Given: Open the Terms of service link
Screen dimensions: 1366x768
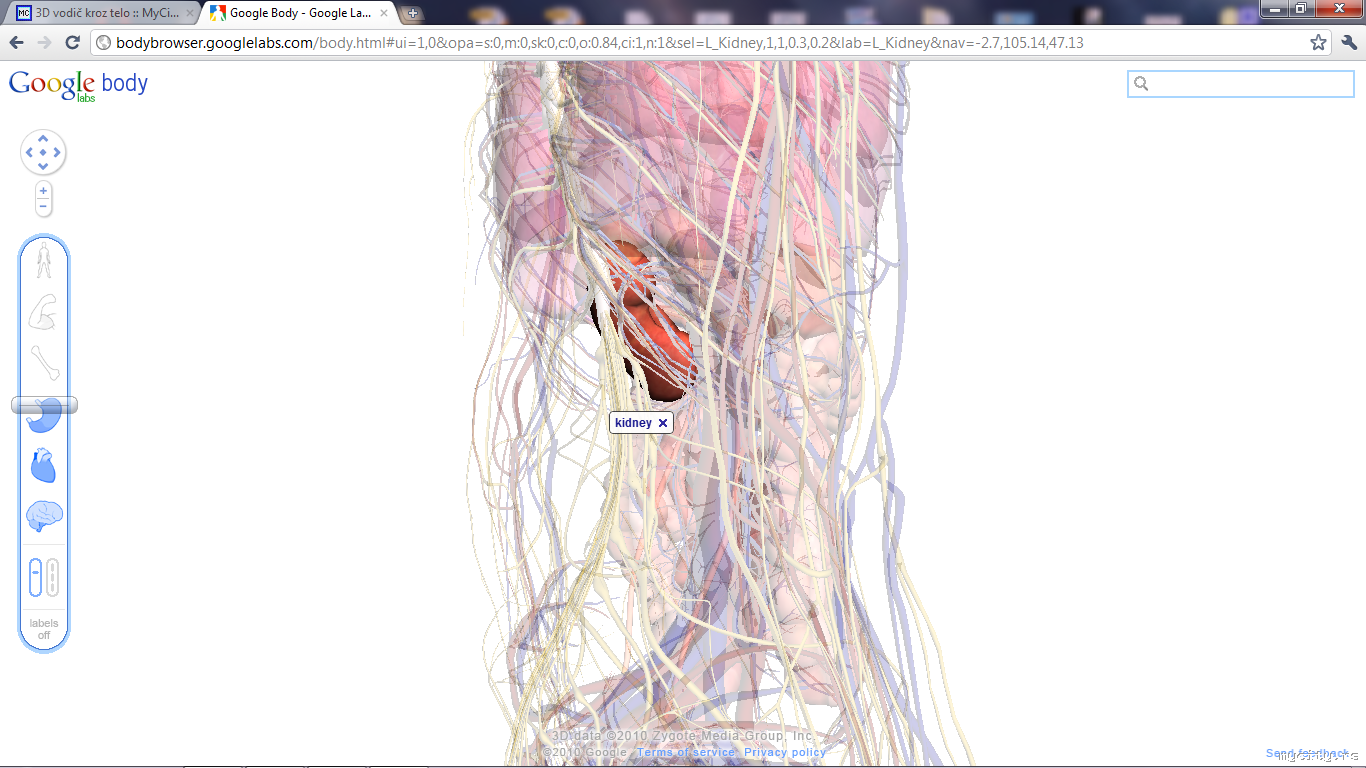Looking at the screenshot, I should [x=686, y=752].
